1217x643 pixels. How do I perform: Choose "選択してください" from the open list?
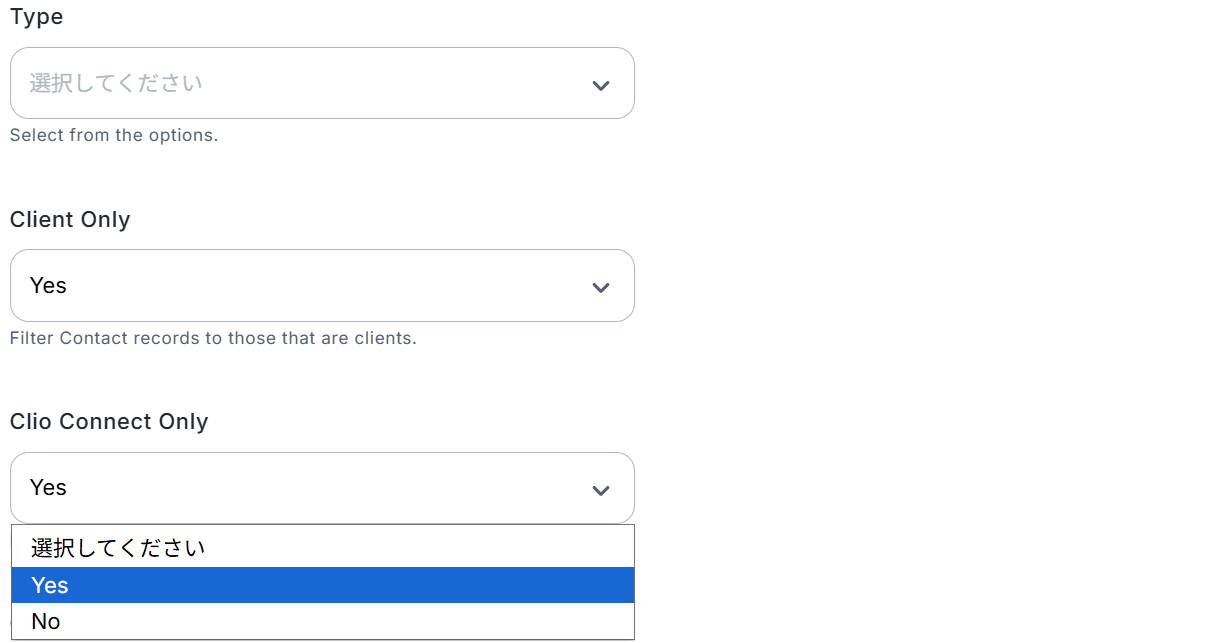(118, 548)
